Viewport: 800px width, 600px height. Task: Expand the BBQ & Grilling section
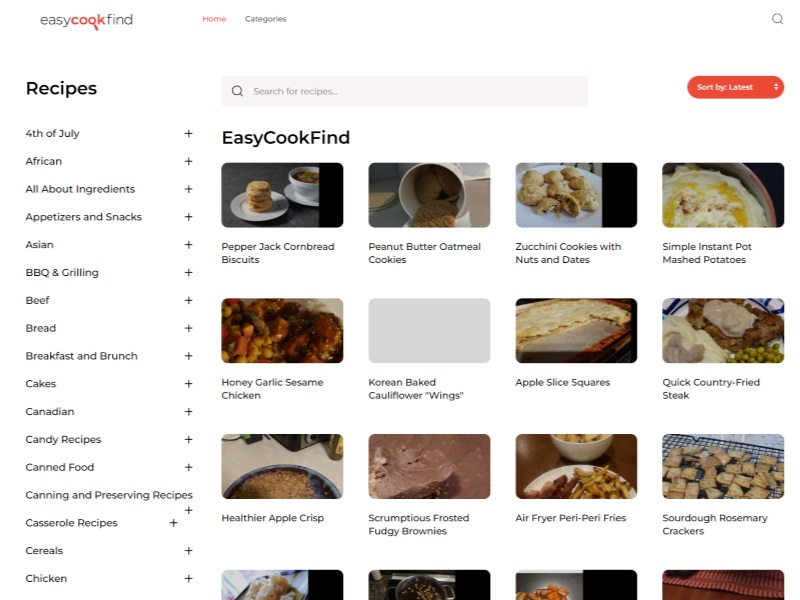pyautogui.click(x=188, y=272)
